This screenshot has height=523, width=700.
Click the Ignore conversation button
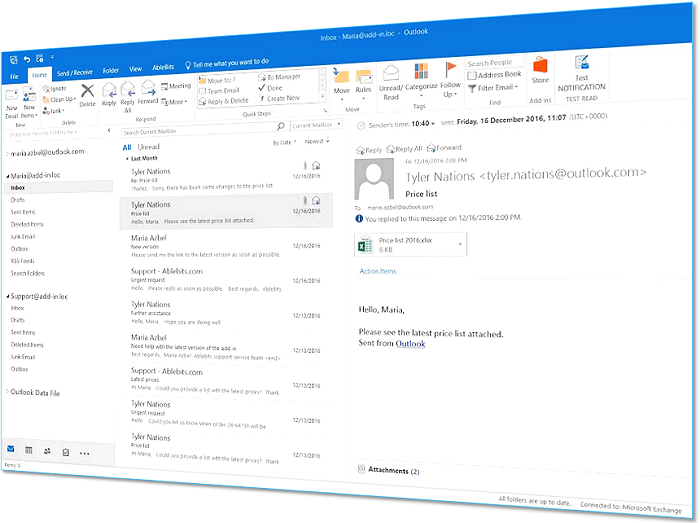[54, 89]
